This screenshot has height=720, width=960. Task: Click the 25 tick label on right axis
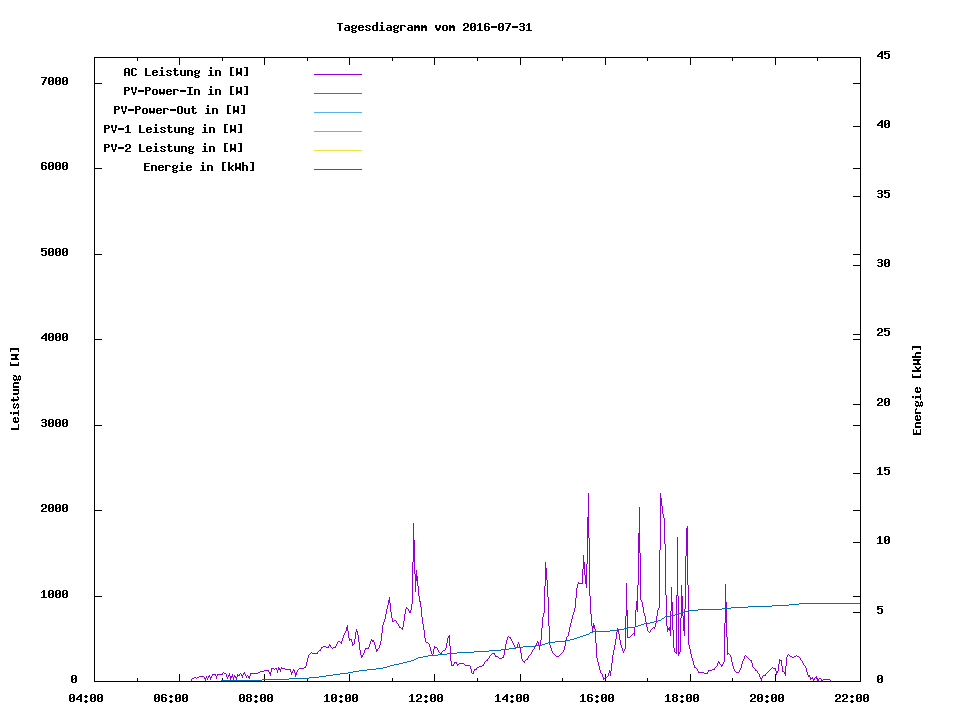coord(883,333)
